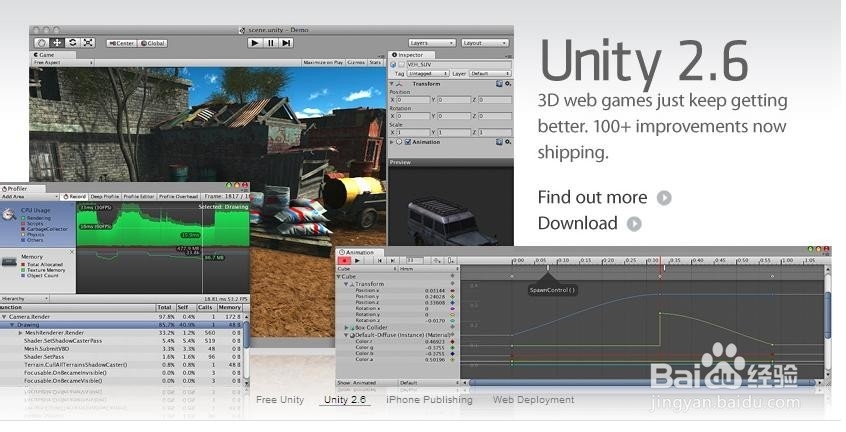The image size is (846, 432).
Task: Click the Animation window record button
Action: click(x=344, y=260)
